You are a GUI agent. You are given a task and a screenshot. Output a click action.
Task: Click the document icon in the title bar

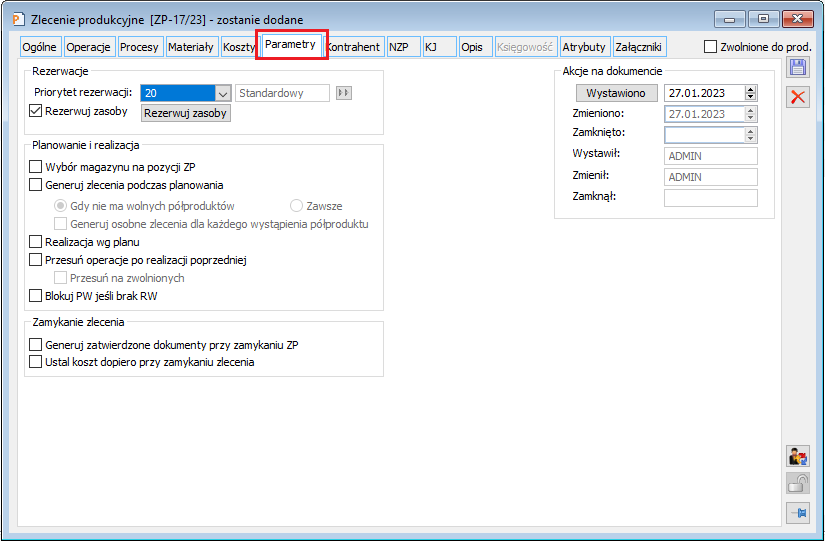coord(18,19)
